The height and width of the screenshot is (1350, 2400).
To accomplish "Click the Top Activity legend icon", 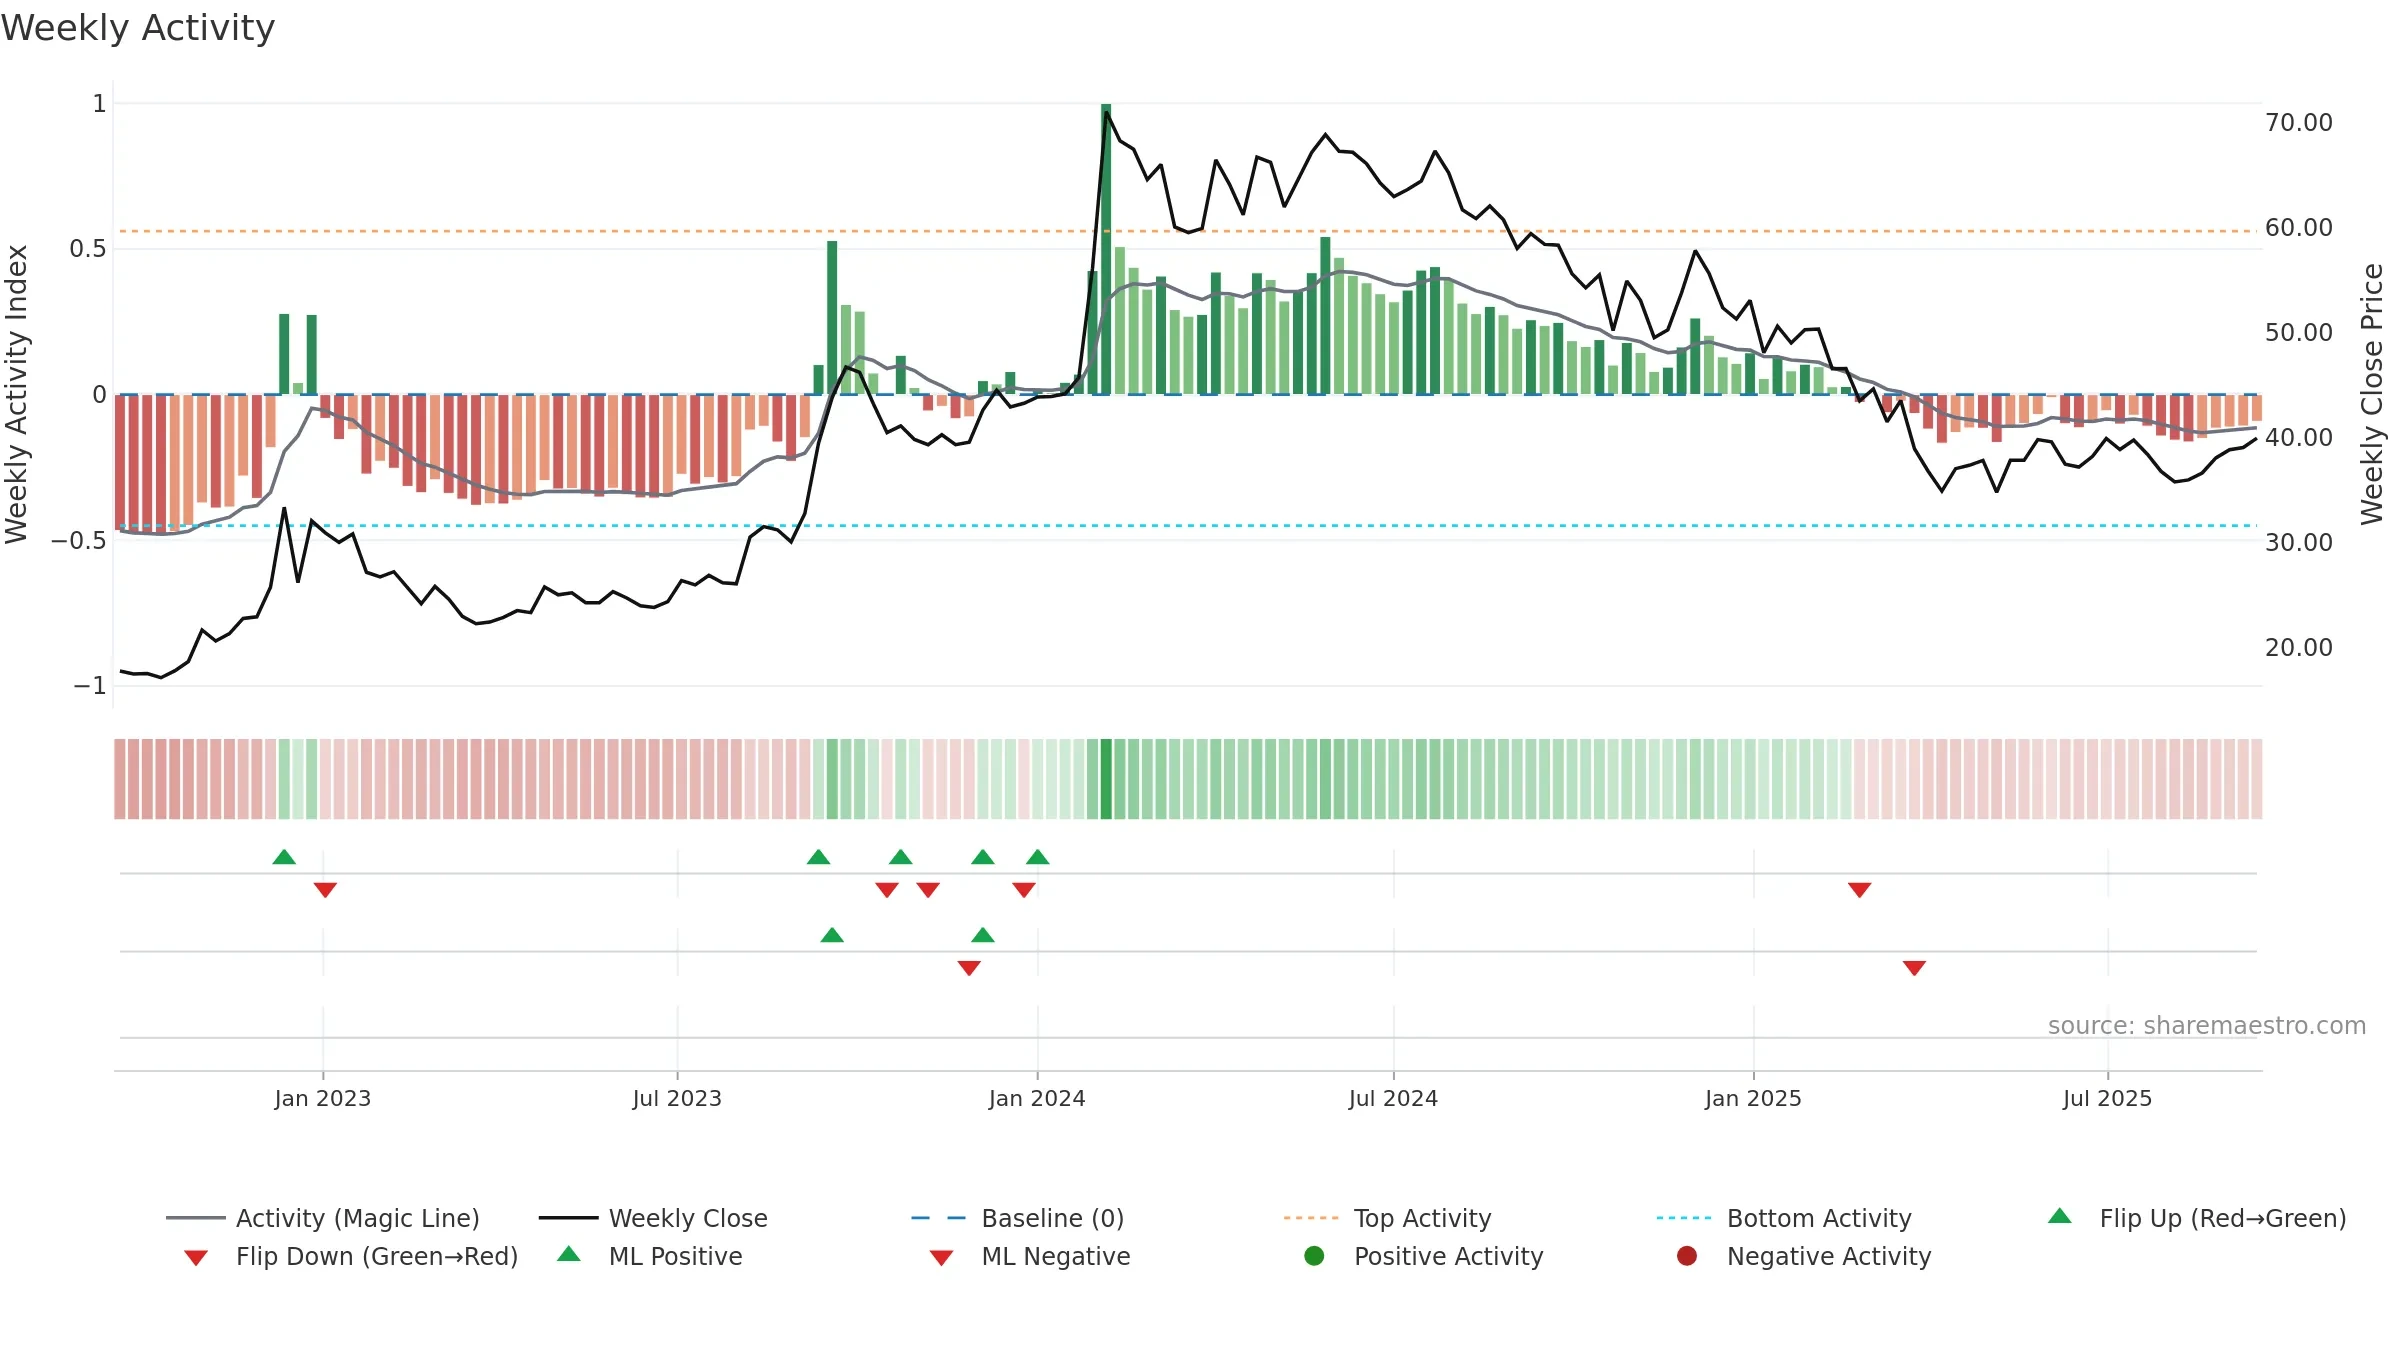I will (x=1311, y=1218).
